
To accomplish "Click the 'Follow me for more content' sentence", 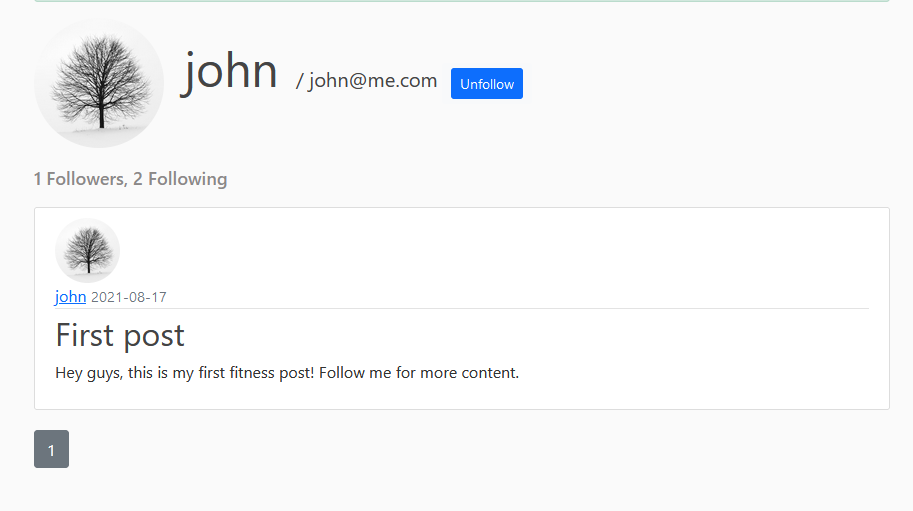I will coord(419,372).
